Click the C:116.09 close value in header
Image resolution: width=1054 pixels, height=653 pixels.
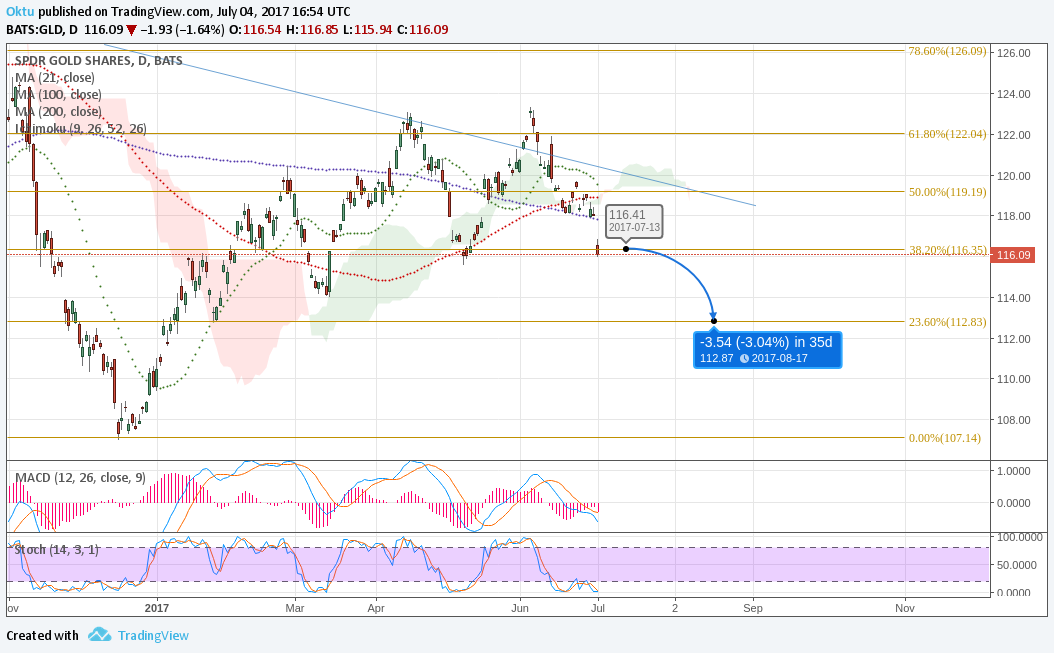coord(422,30)
